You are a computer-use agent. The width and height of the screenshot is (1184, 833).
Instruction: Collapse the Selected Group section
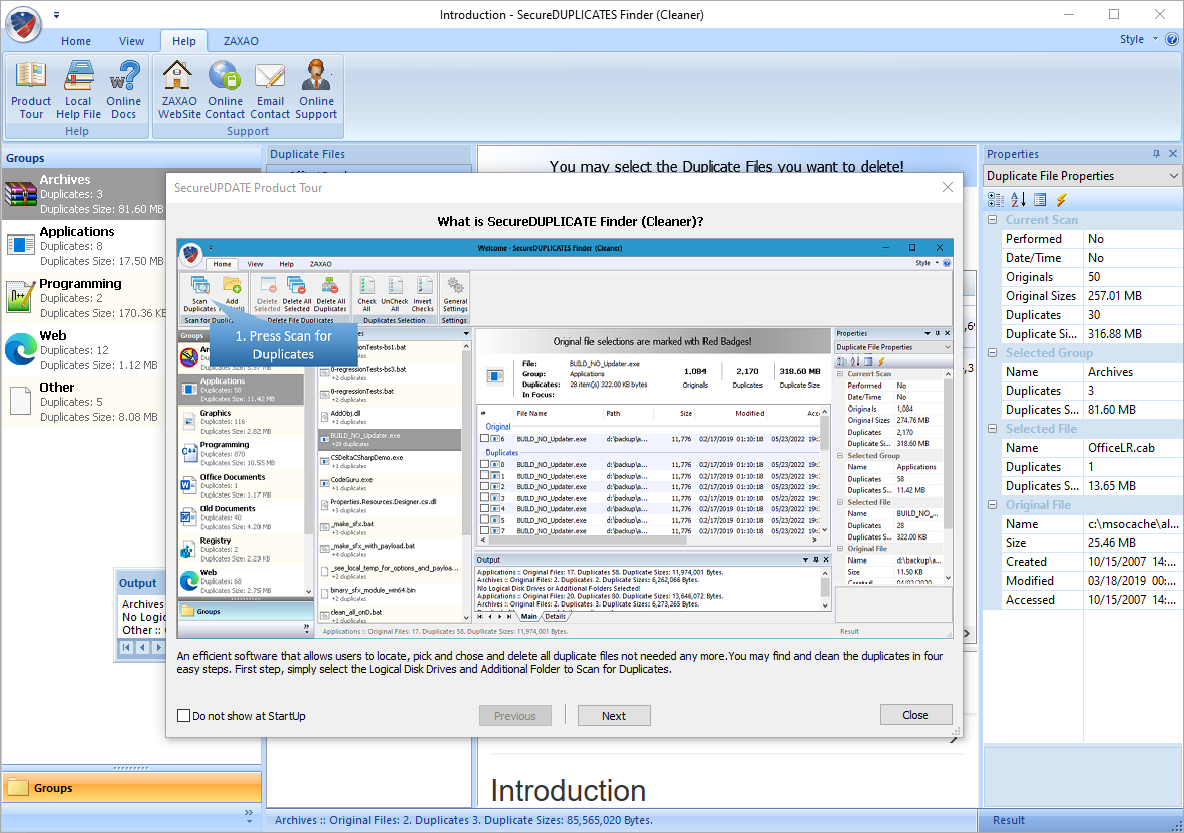click(x=992, y=353)
